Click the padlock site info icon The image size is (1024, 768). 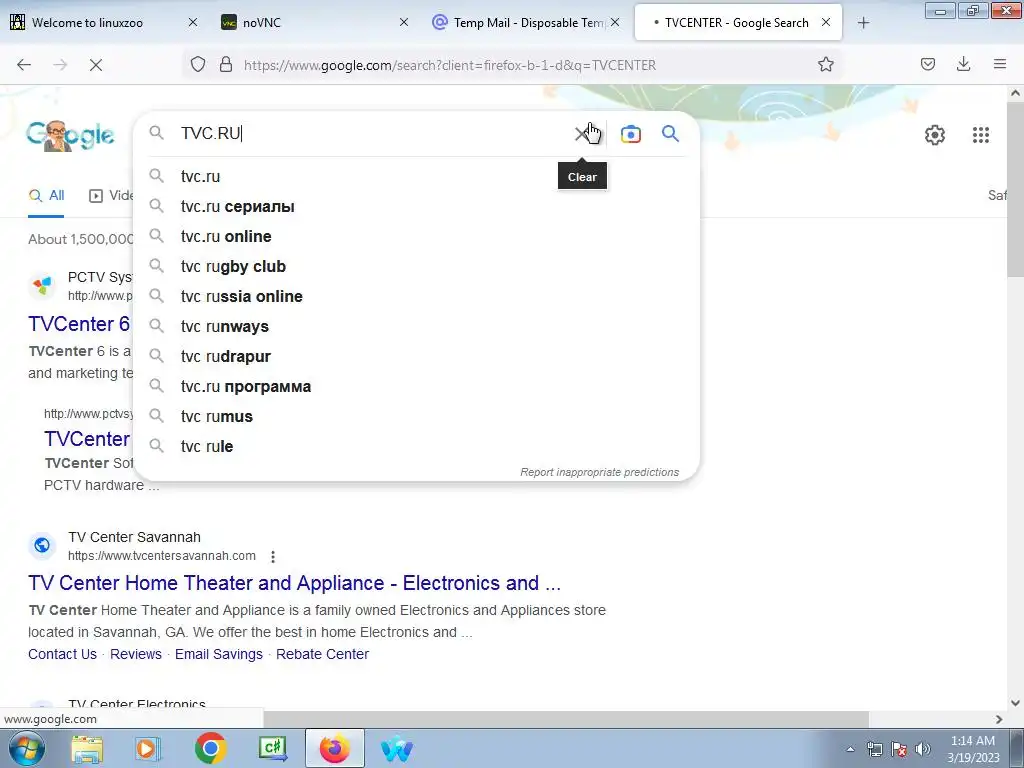[226, 64]
